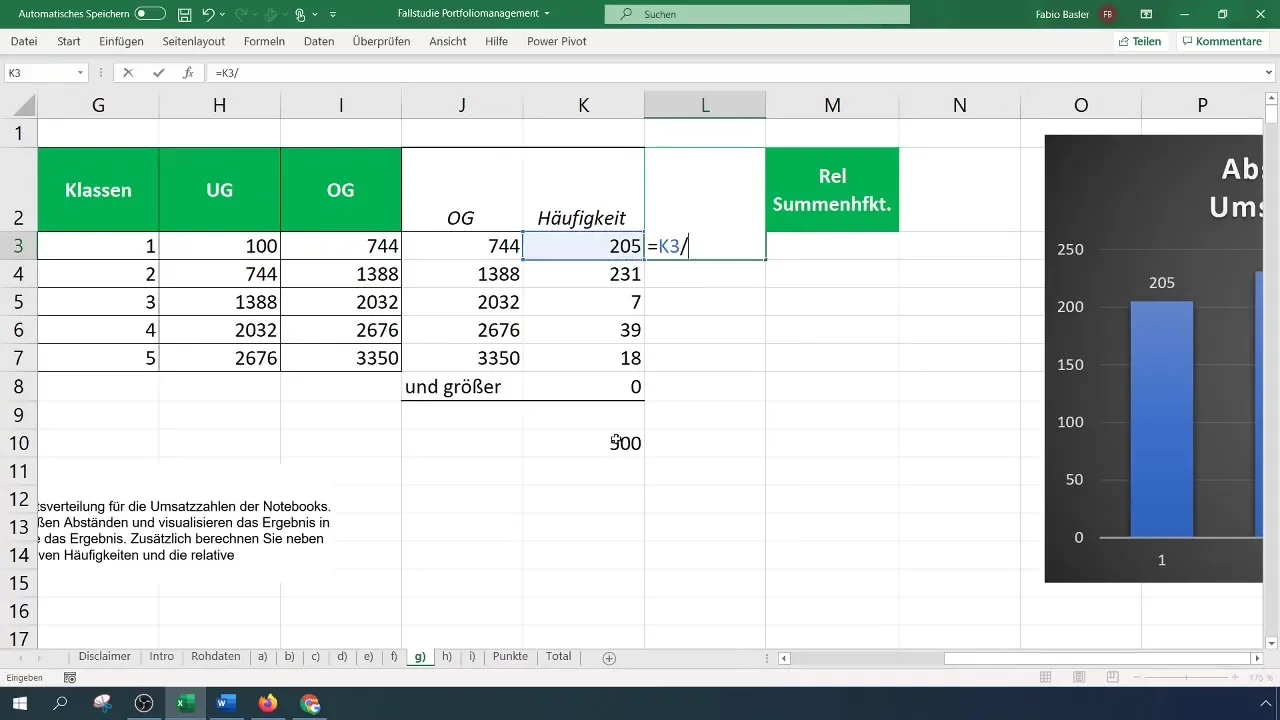This screenshot has height=720, width=1280.
Task: Click the Undo arrow icon
Action: click(207, 14)
